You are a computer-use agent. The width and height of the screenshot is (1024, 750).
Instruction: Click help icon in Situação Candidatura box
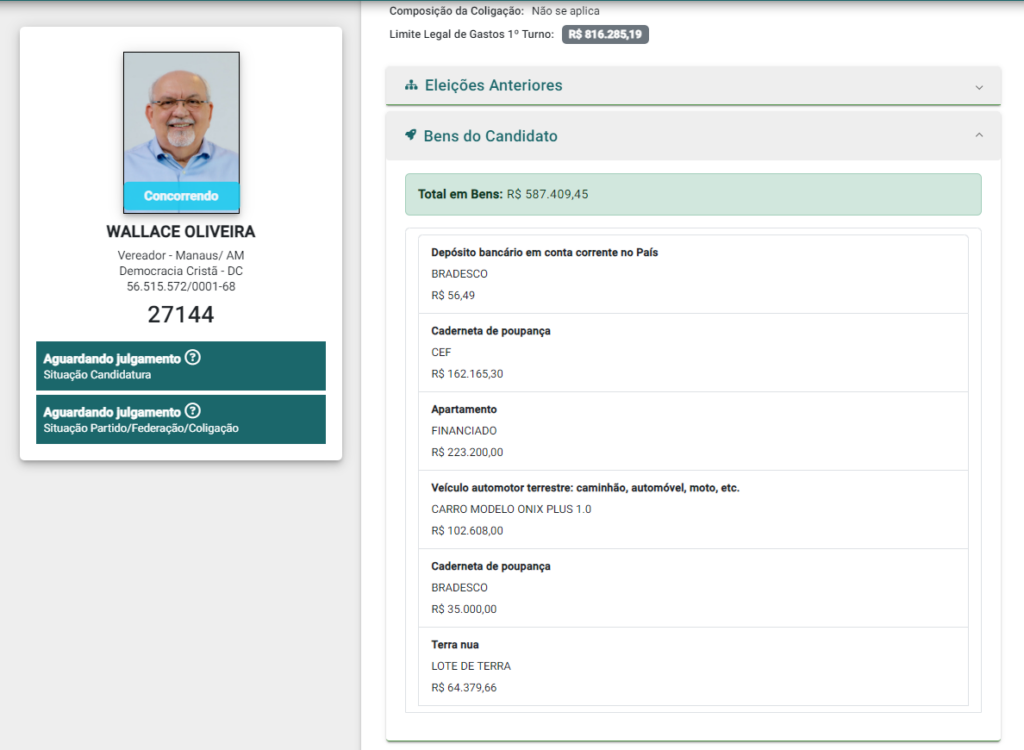(x=193, y=358)
